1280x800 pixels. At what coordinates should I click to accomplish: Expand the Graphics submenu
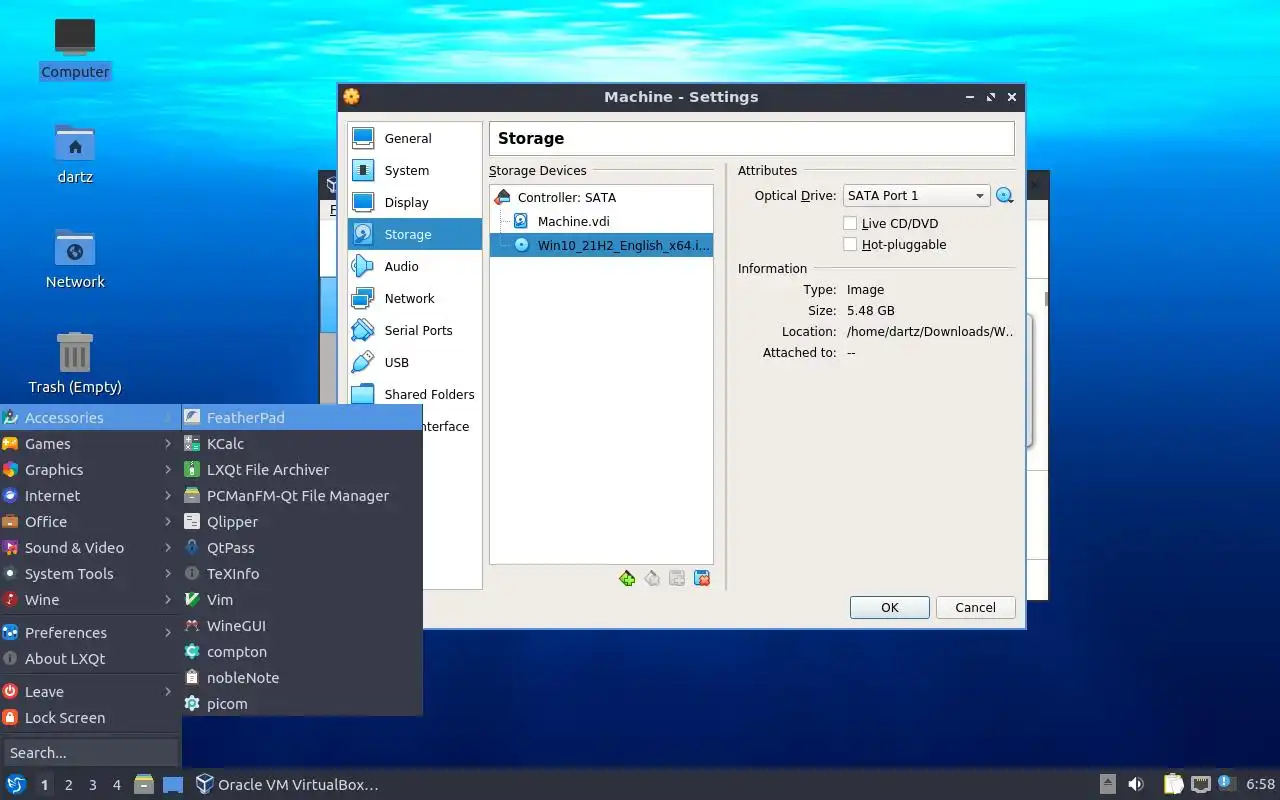click(x=90, y=469)
